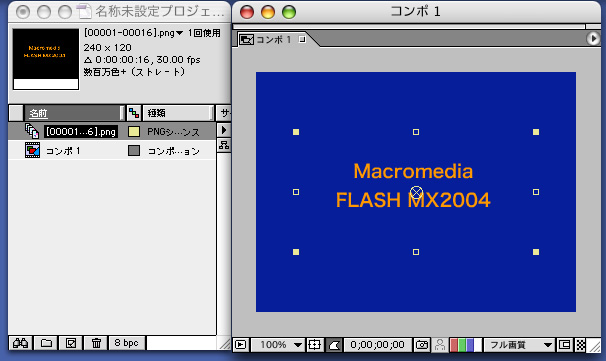The width and height of the screenshot is (606, 361).
Task: Open the フル画質 resolution dropdown
Action: (x=519, y=345)
